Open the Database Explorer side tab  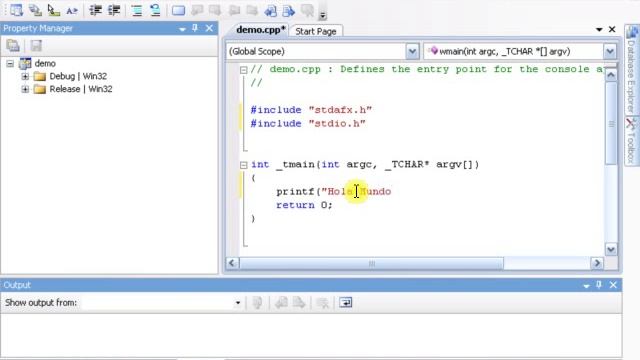(631, 70)
